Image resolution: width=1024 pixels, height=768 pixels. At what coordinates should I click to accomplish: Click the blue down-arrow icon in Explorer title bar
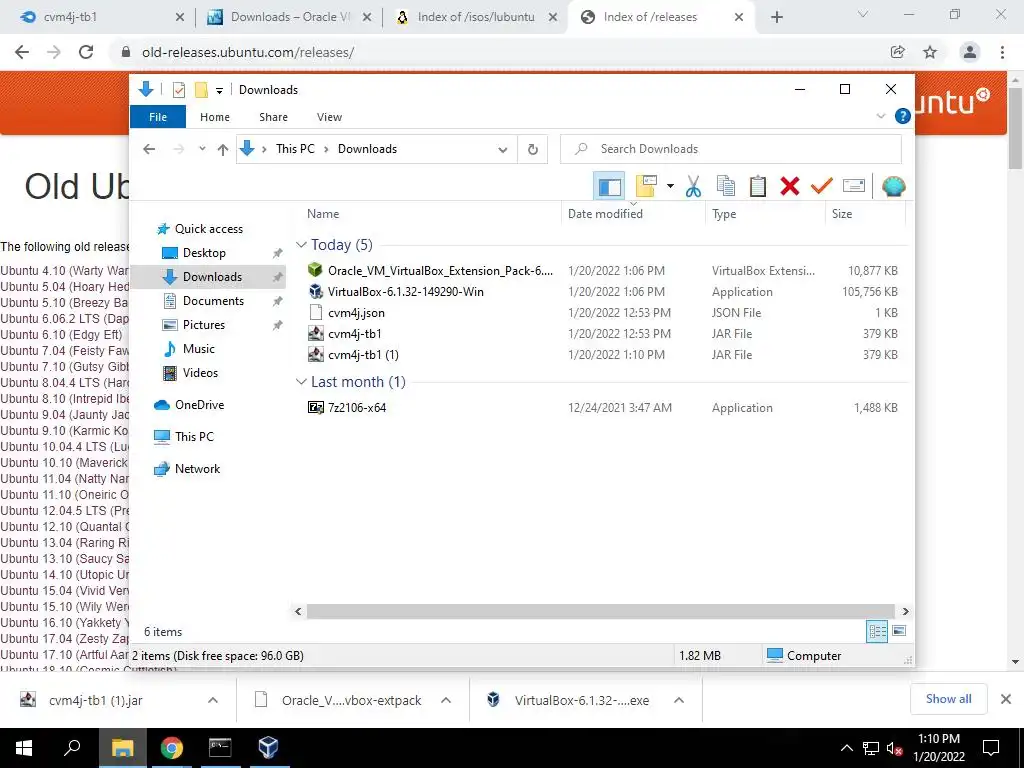click(x=146, y=89)
